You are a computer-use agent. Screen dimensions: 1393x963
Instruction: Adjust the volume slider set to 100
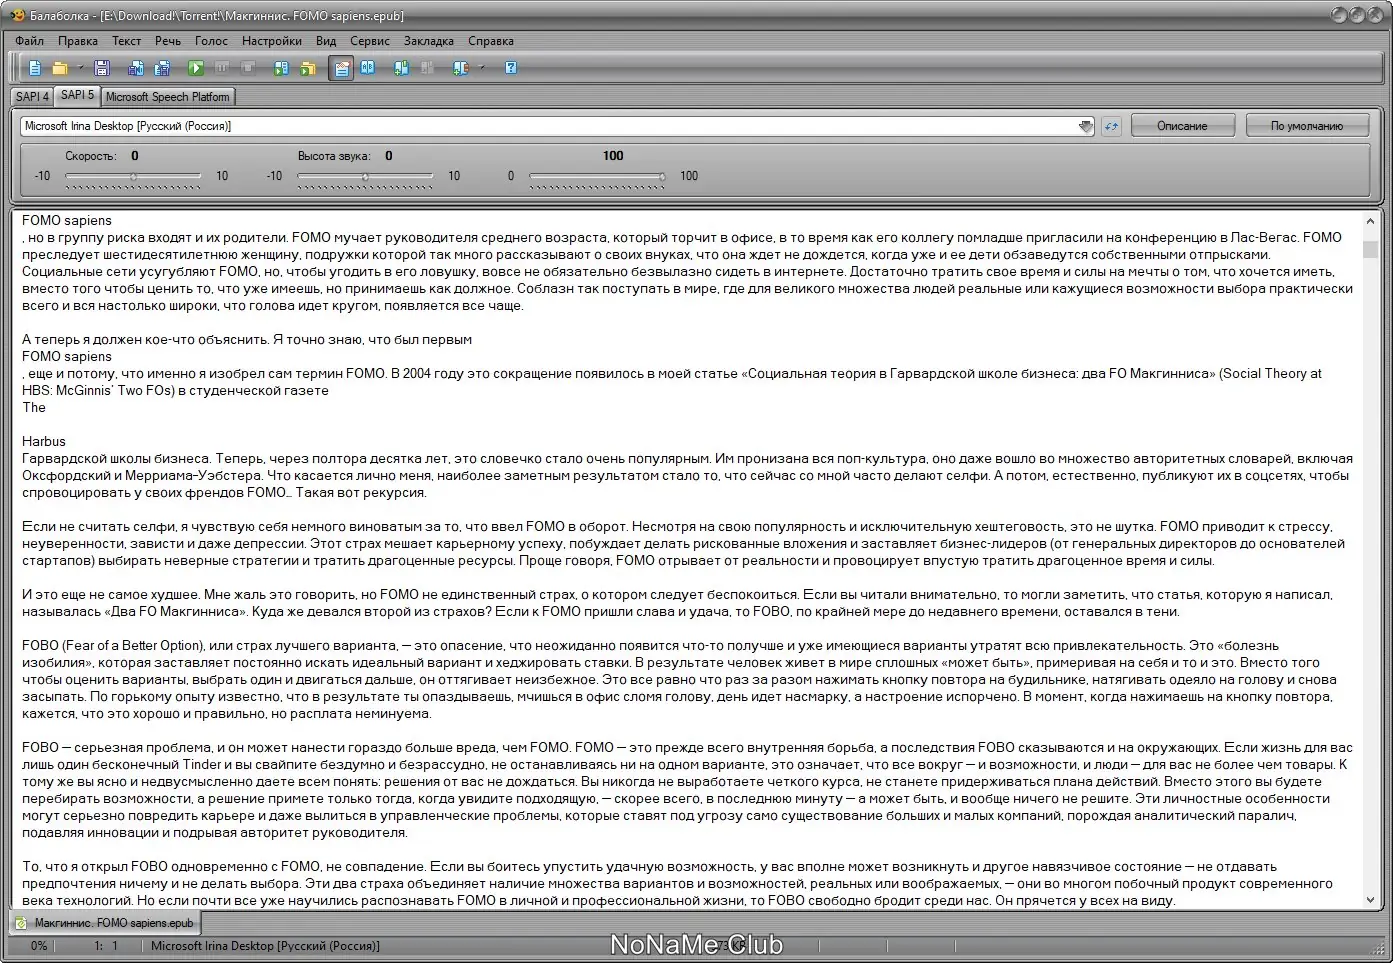598,176
